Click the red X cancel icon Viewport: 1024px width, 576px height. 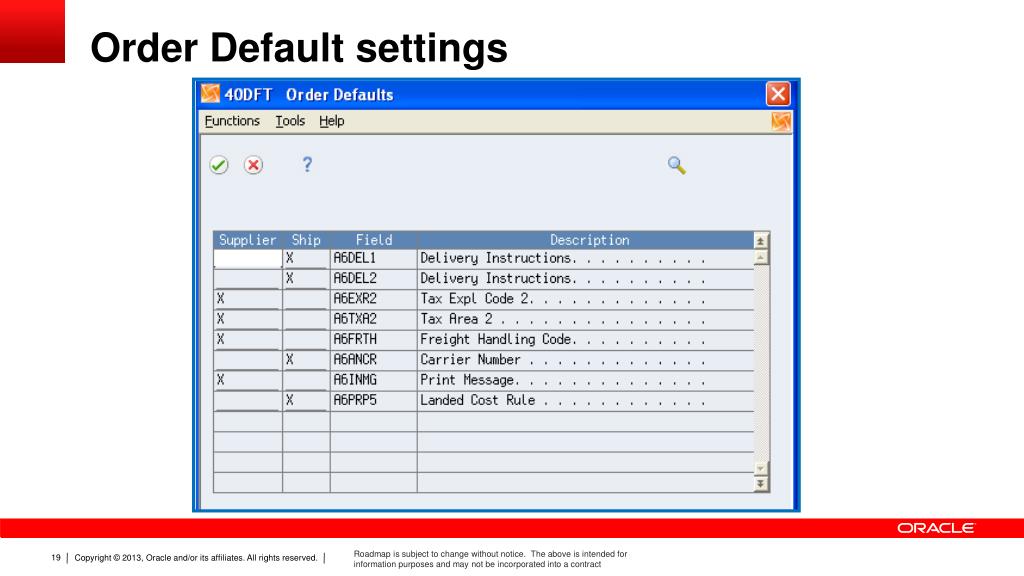pos(253,165)
